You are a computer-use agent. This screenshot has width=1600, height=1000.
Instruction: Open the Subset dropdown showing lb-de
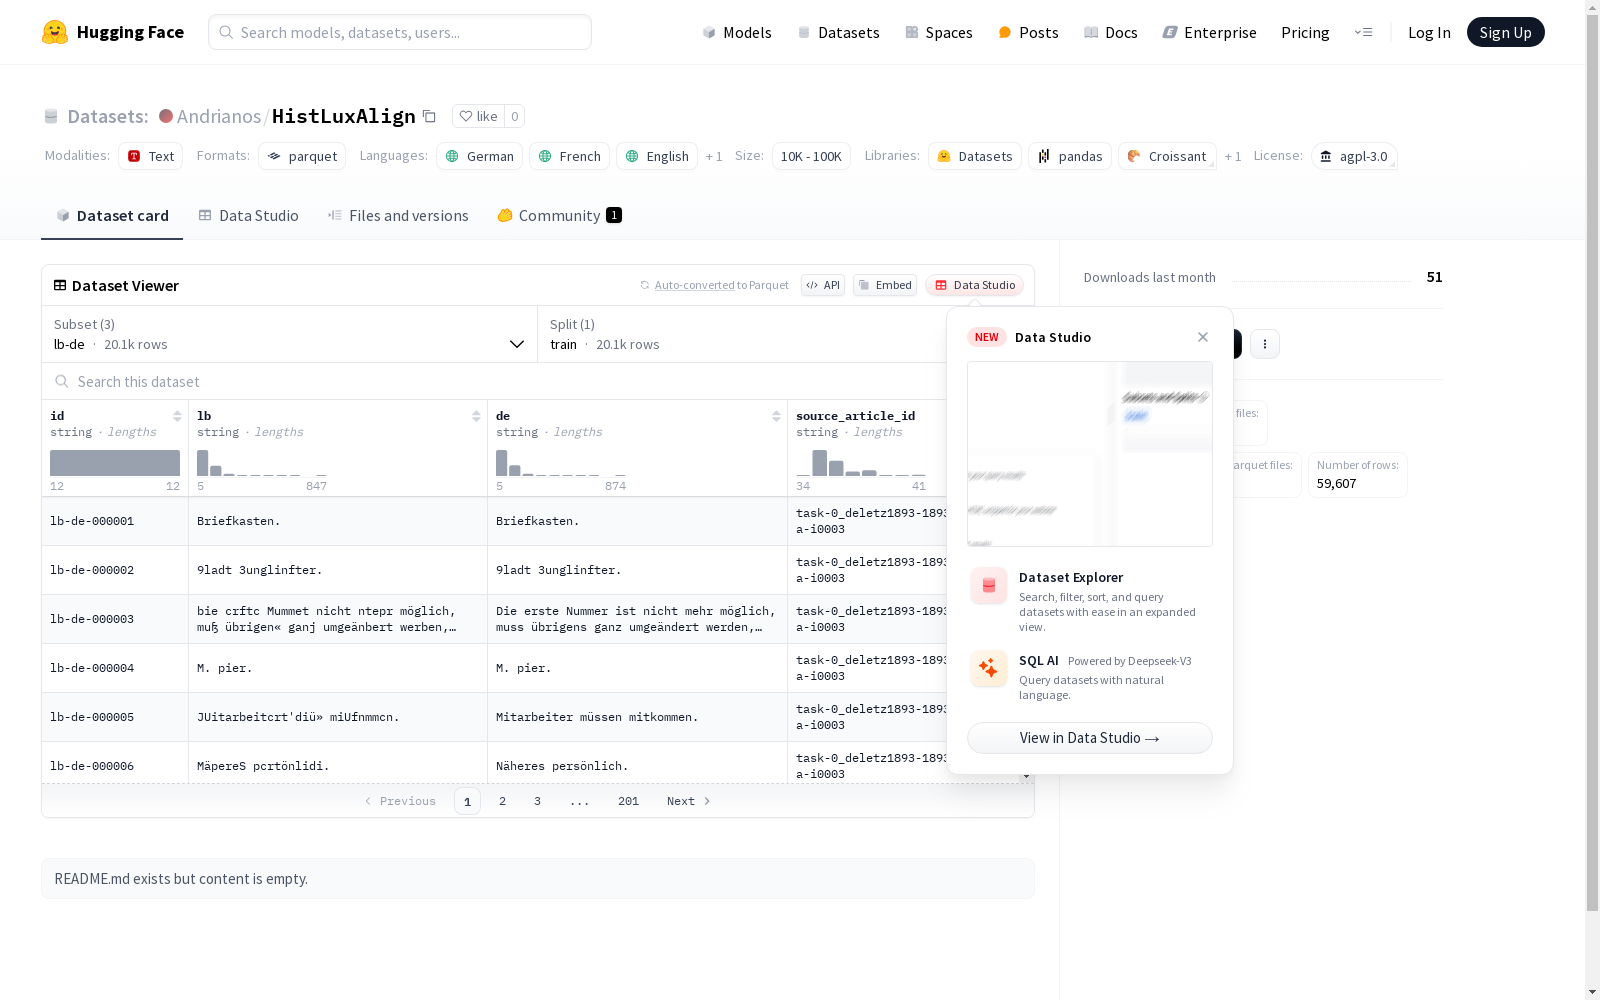click(x=289, y=334)
